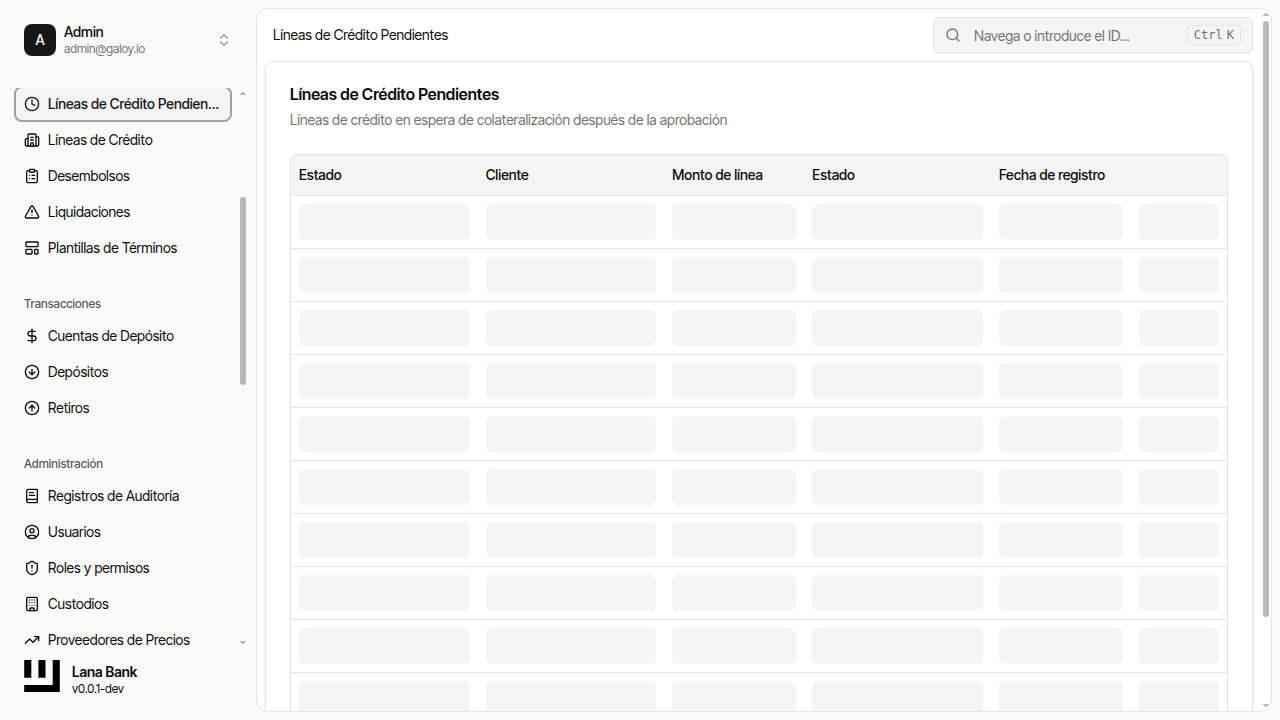Image resolution: width=1280 pixels, height=720 pixels.
Task: Click the warning triangle icon for Liquidaciones
Action: [32, 212]
